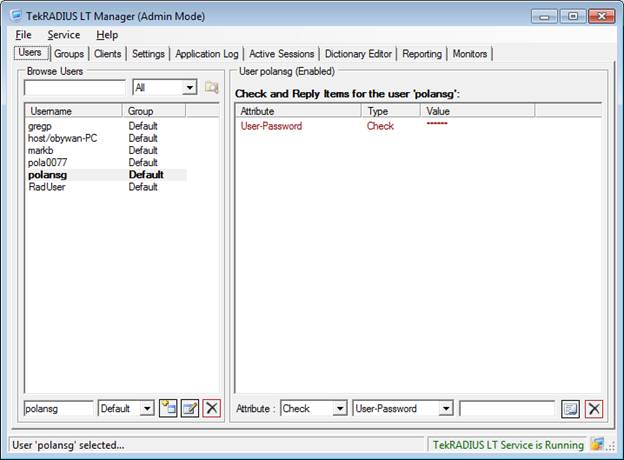The height and width of the screenshot is (460, 624).
Task: Open the Default group dropdown below user list
Action: [147, 409]
